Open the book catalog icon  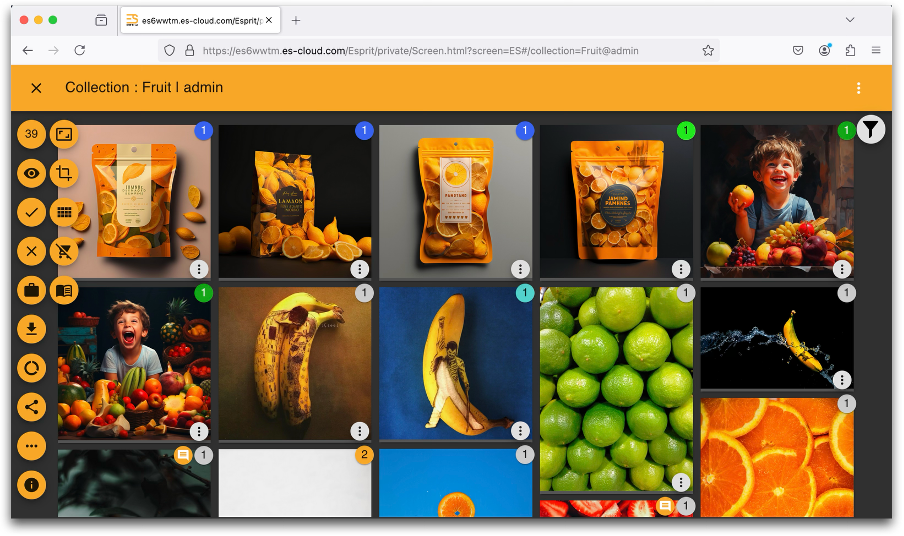coord(64,290)
